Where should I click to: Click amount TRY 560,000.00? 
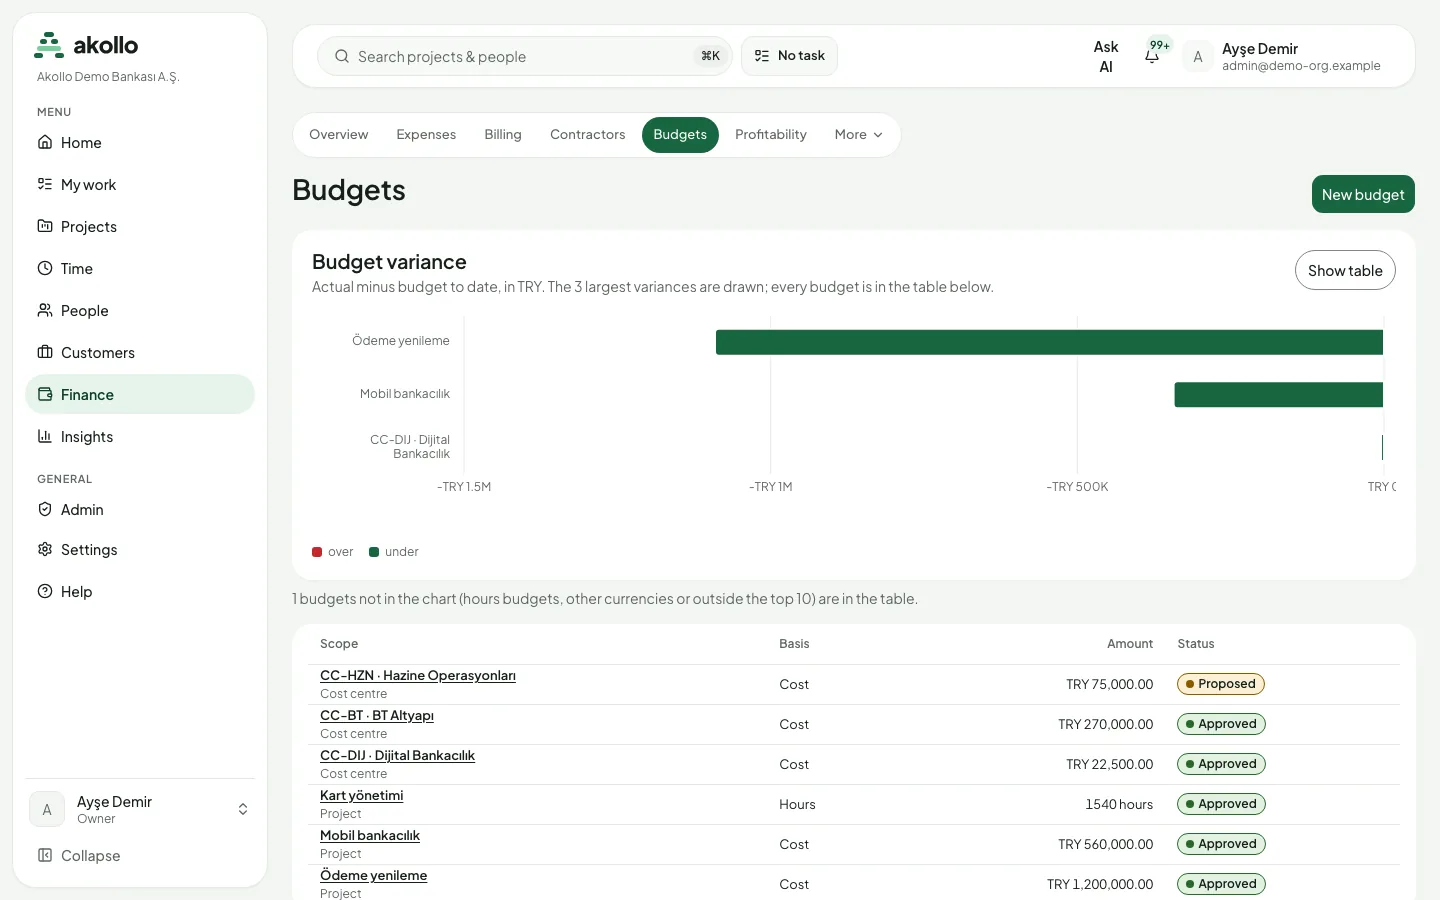tap(1105, 845)
